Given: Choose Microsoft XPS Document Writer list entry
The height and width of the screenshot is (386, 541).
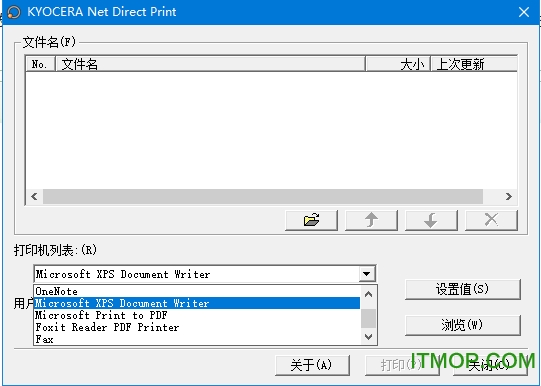Looking at the screenshot, I should [197, 303].
